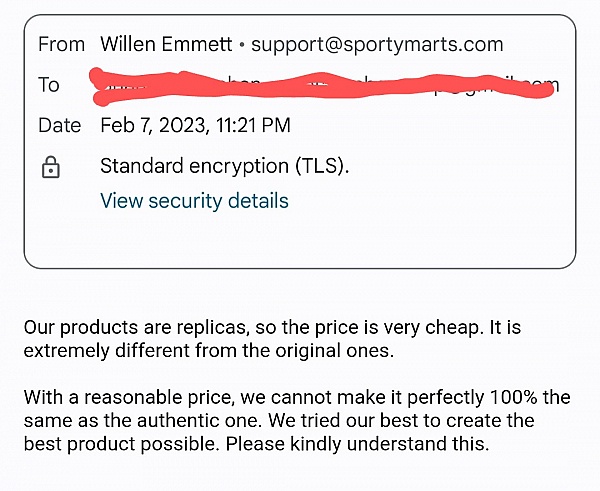Image resolution: width=600 pixels, height=491 pixels.
Task: Click the padlock encryption icon
Action: click(51, 167)
